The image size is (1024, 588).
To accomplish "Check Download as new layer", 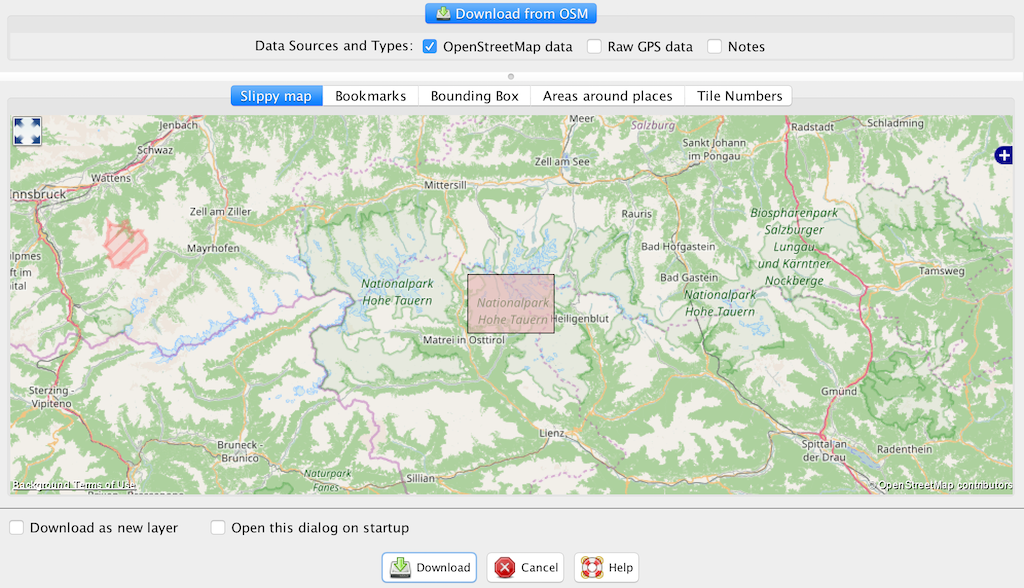I will [17, 528].
